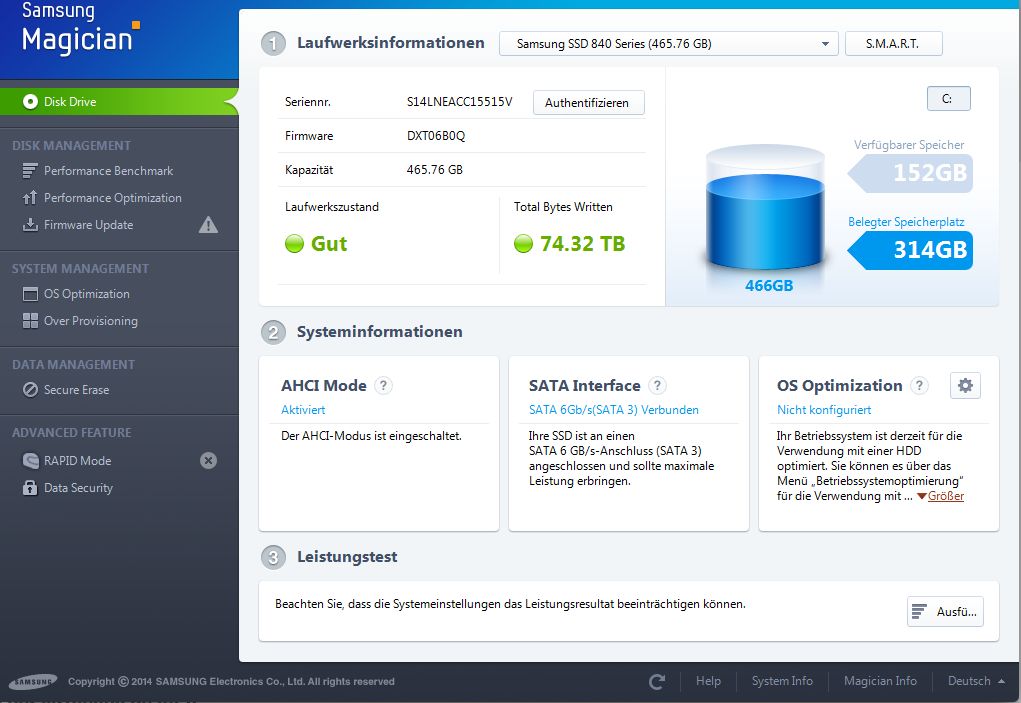Viewport: 1021px width, 703px height.
Task: Open Firmware Update page
Action: pyautogui.click(x=89, y=225)
